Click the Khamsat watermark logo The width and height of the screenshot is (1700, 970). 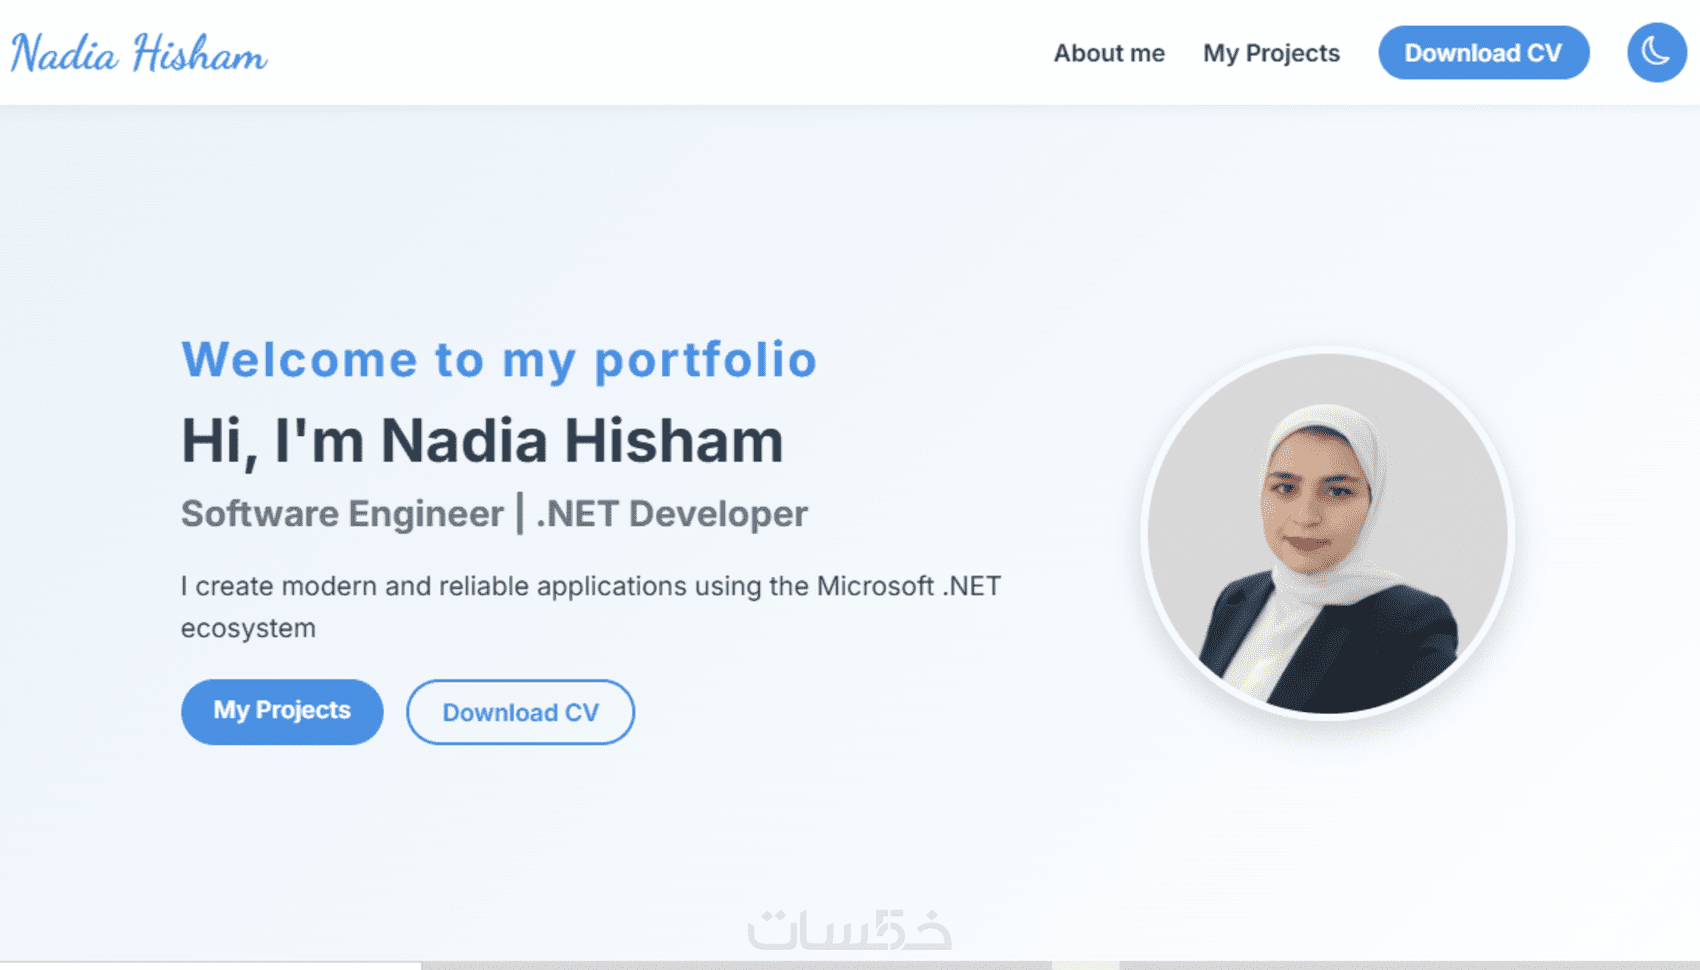coord(849,930)
